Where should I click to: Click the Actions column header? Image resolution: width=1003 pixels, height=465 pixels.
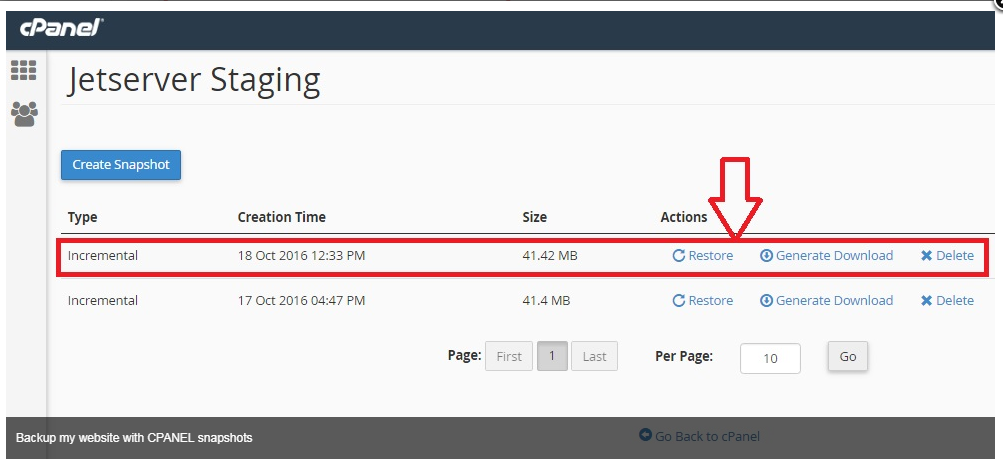(x=684, y=217)
